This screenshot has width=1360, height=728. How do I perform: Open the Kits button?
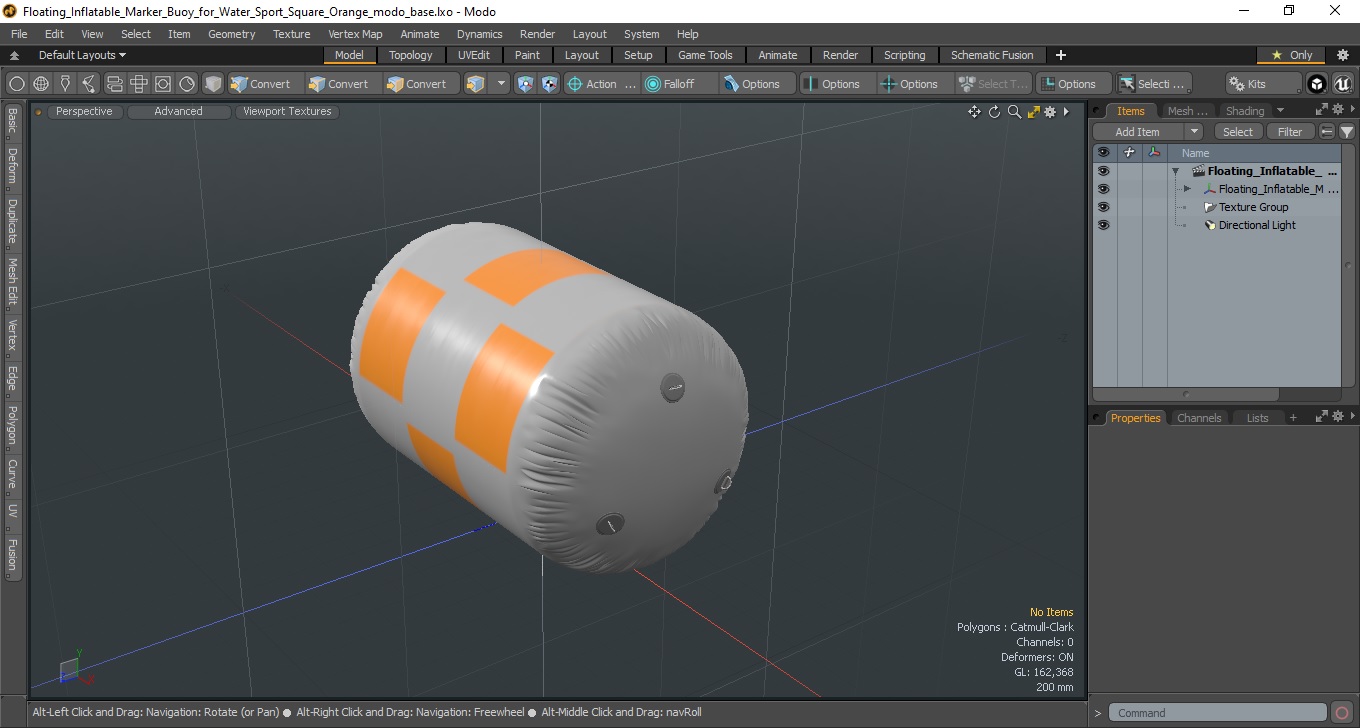click(x=1263, y=84)
